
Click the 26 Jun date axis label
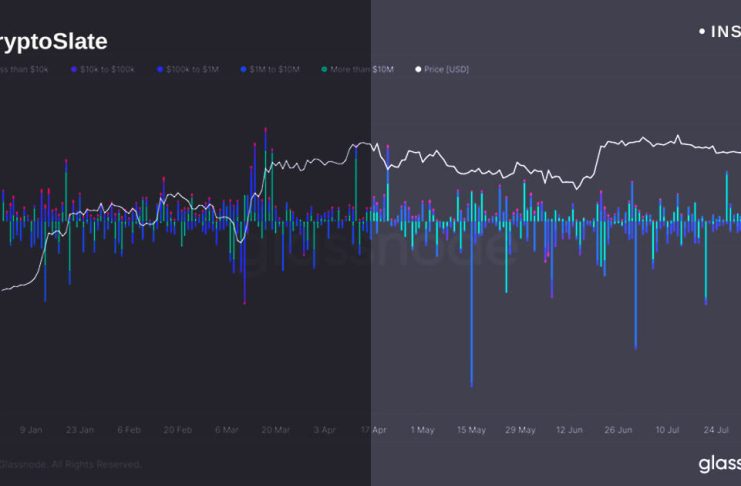pos(618,430)
